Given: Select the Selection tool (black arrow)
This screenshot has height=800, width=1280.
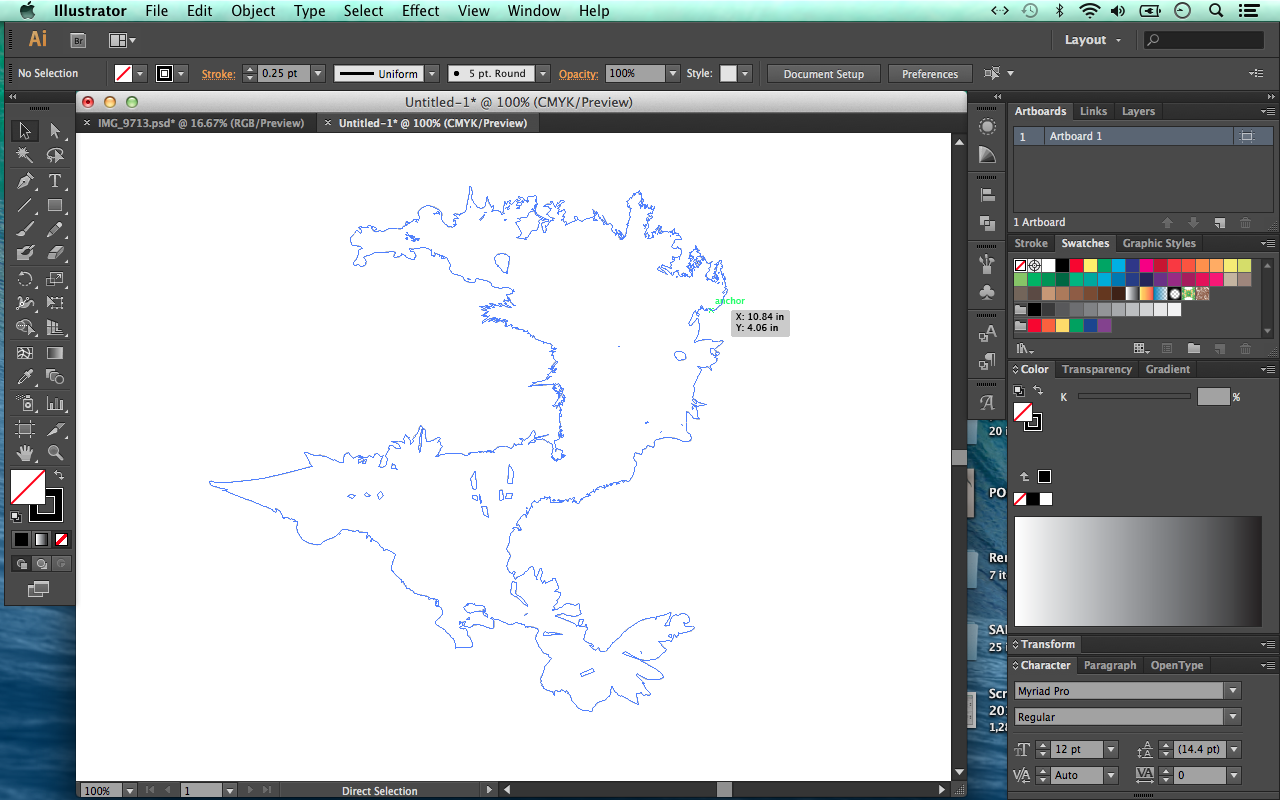Looking at the screenshot, I should [25, 131].
